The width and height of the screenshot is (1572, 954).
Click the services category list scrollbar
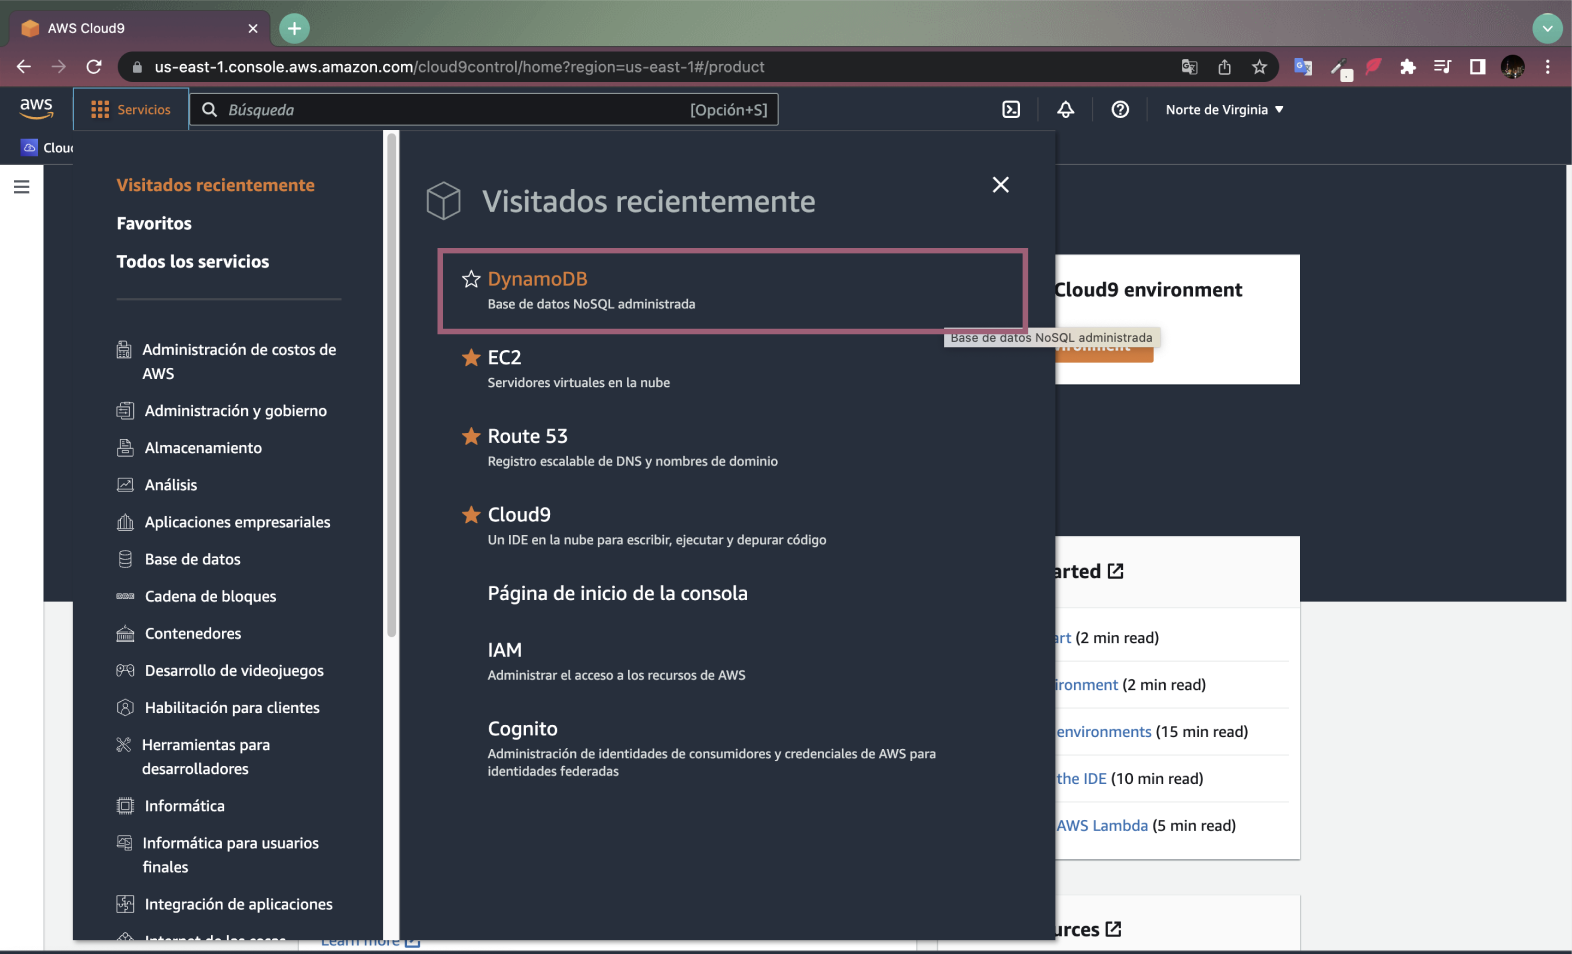392,385
